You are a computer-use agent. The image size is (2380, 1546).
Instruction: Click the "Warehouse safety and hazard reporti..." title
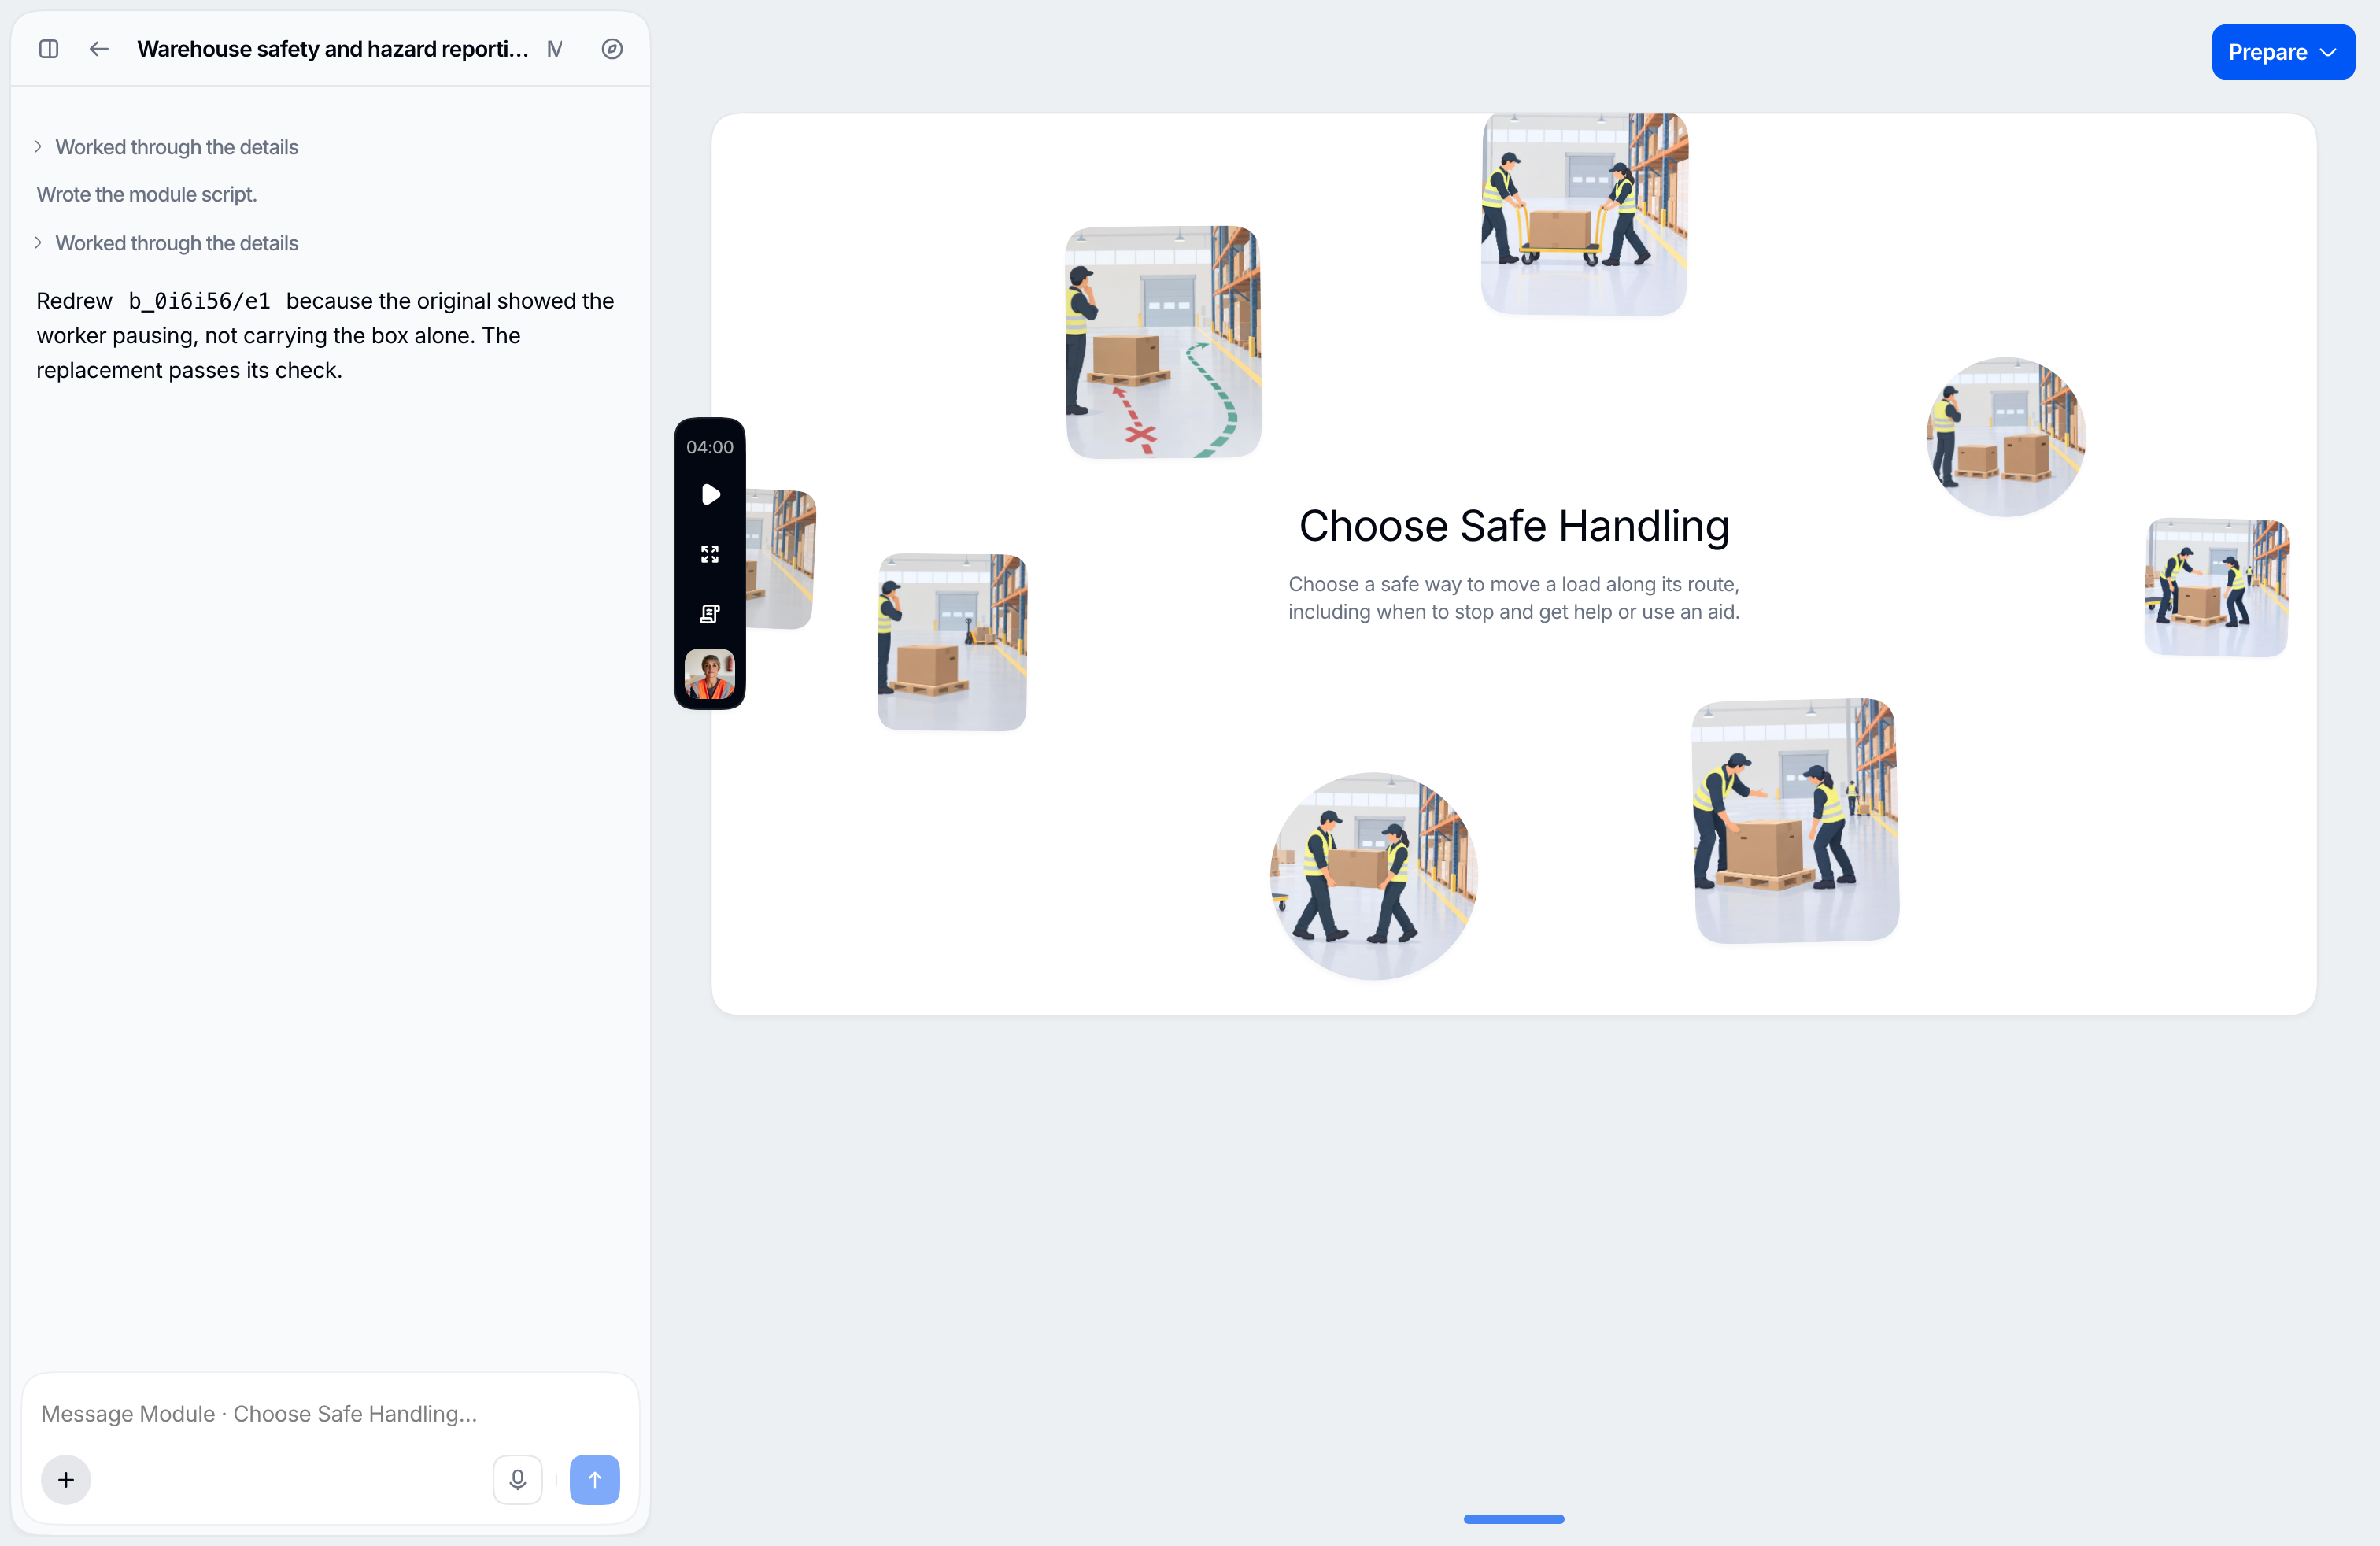333,49
